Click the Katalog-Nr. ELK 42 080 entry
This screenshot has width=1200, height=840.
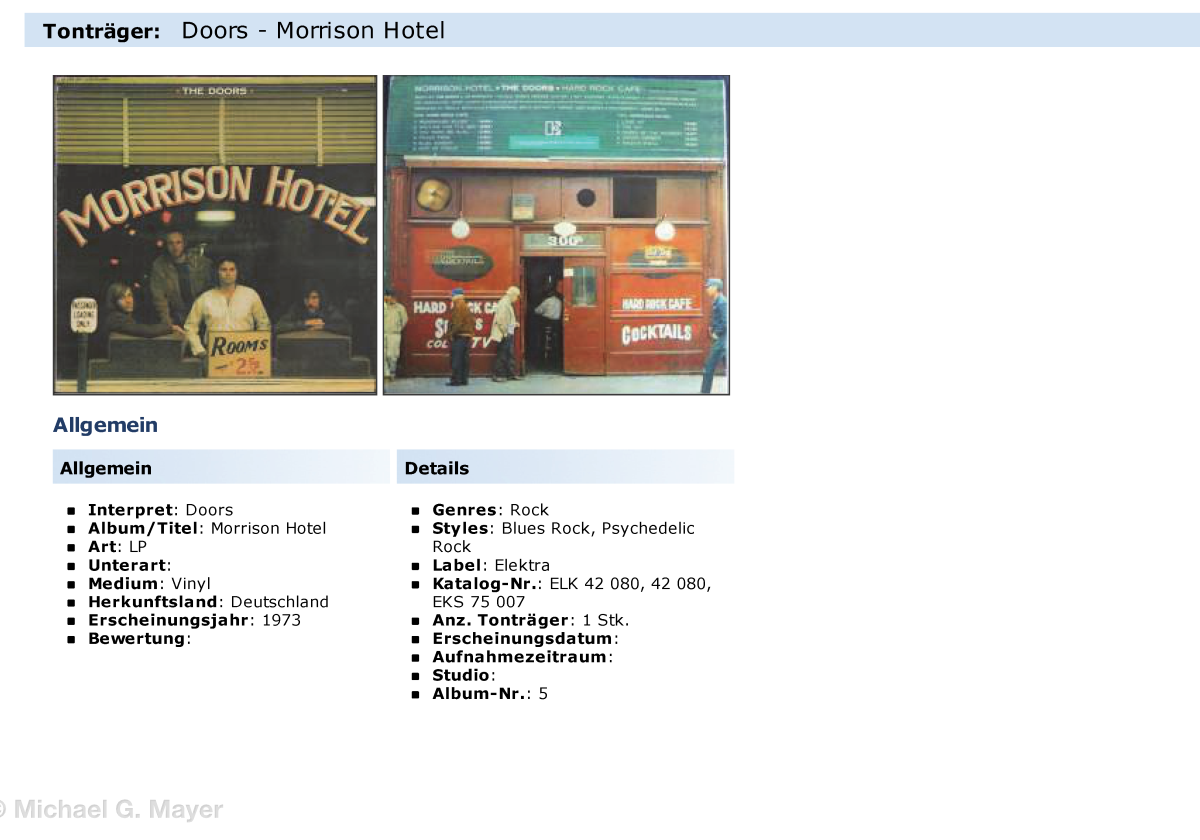point(571,584)
